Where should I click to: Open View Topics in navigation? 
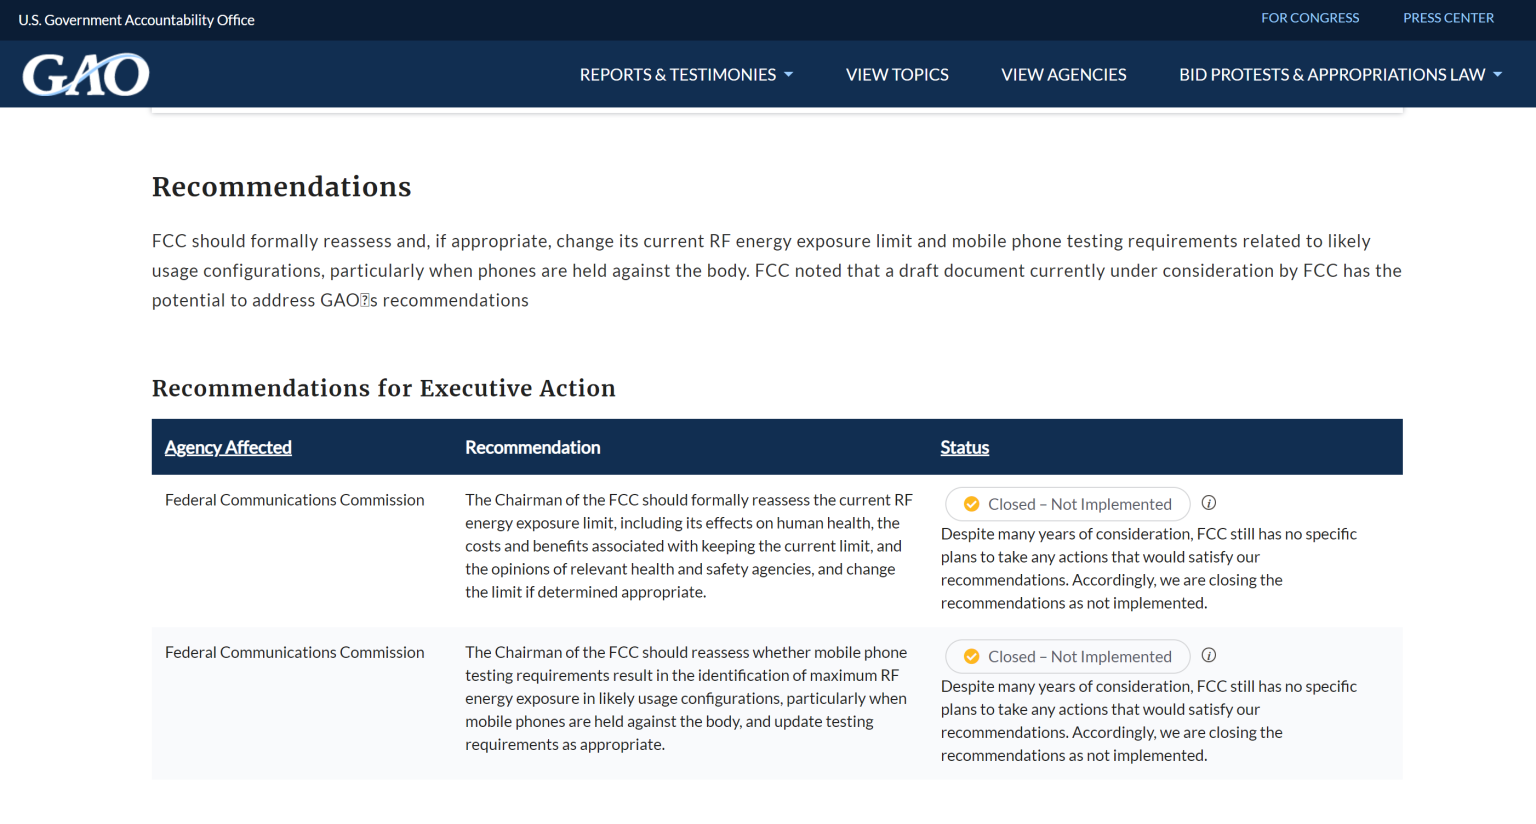pyautogui.click(x=897, y=75)
